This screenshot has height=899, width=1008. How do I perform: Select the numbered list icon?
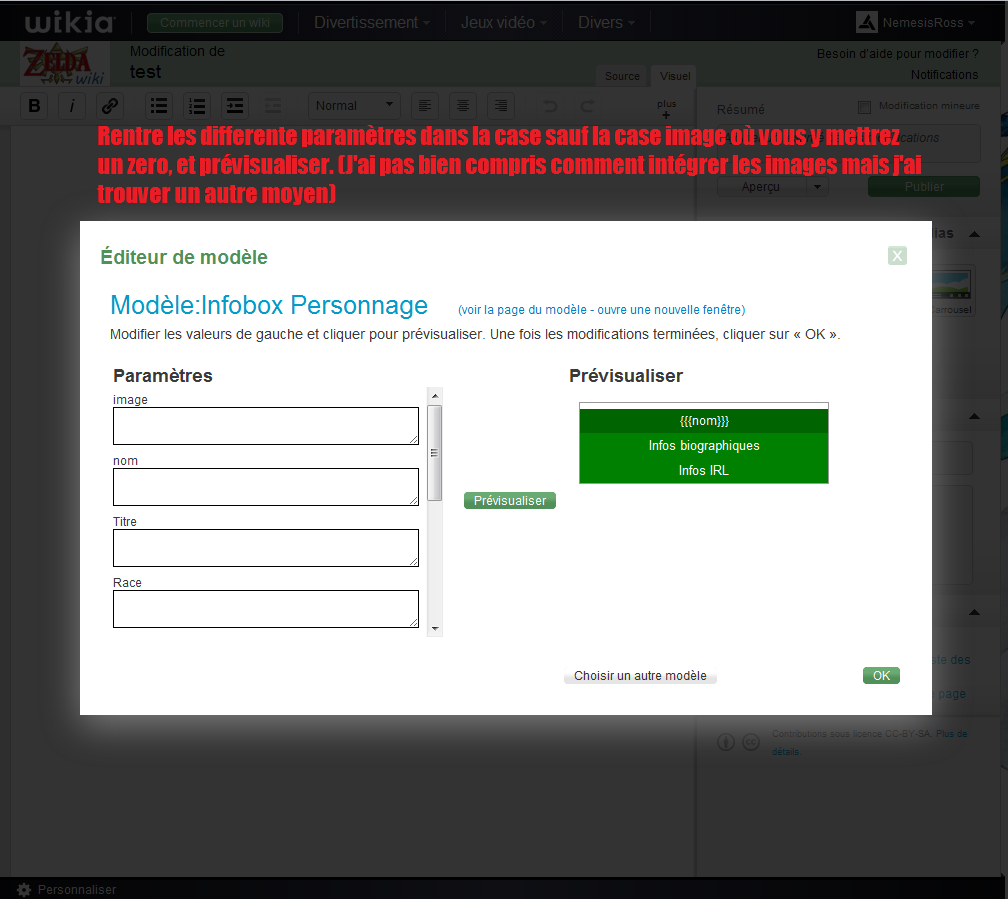pyautogui.click(x=196, y=106)
